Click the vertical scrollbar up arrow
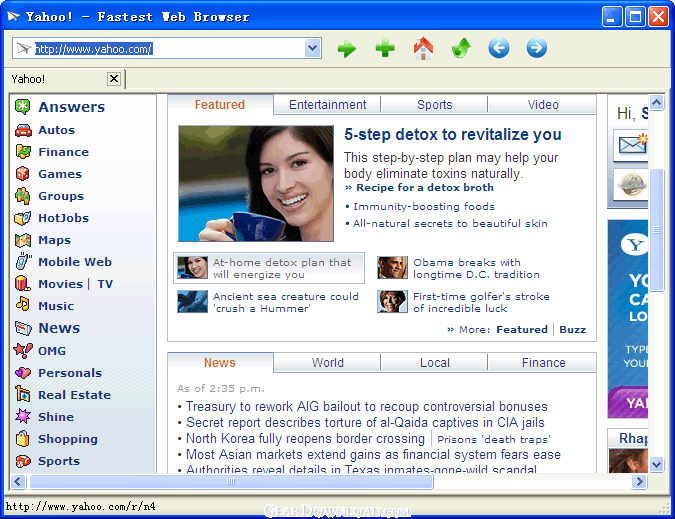Image resolution: width=675 pixels, height=519 pixels. click(x=656, y=102)
